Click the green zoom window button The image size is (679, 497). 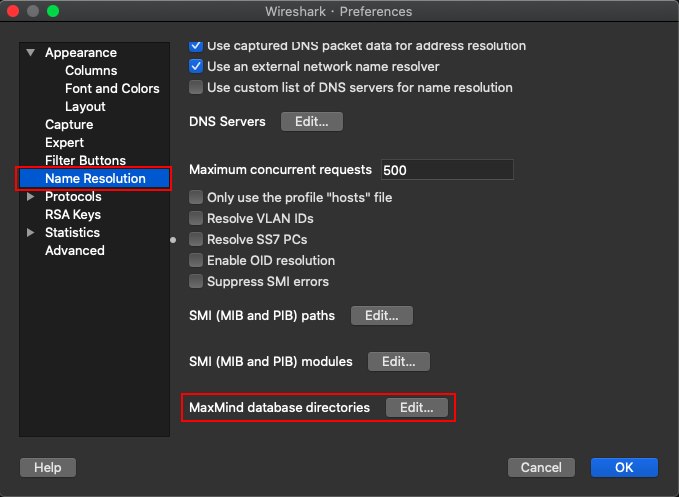[53, 11]
